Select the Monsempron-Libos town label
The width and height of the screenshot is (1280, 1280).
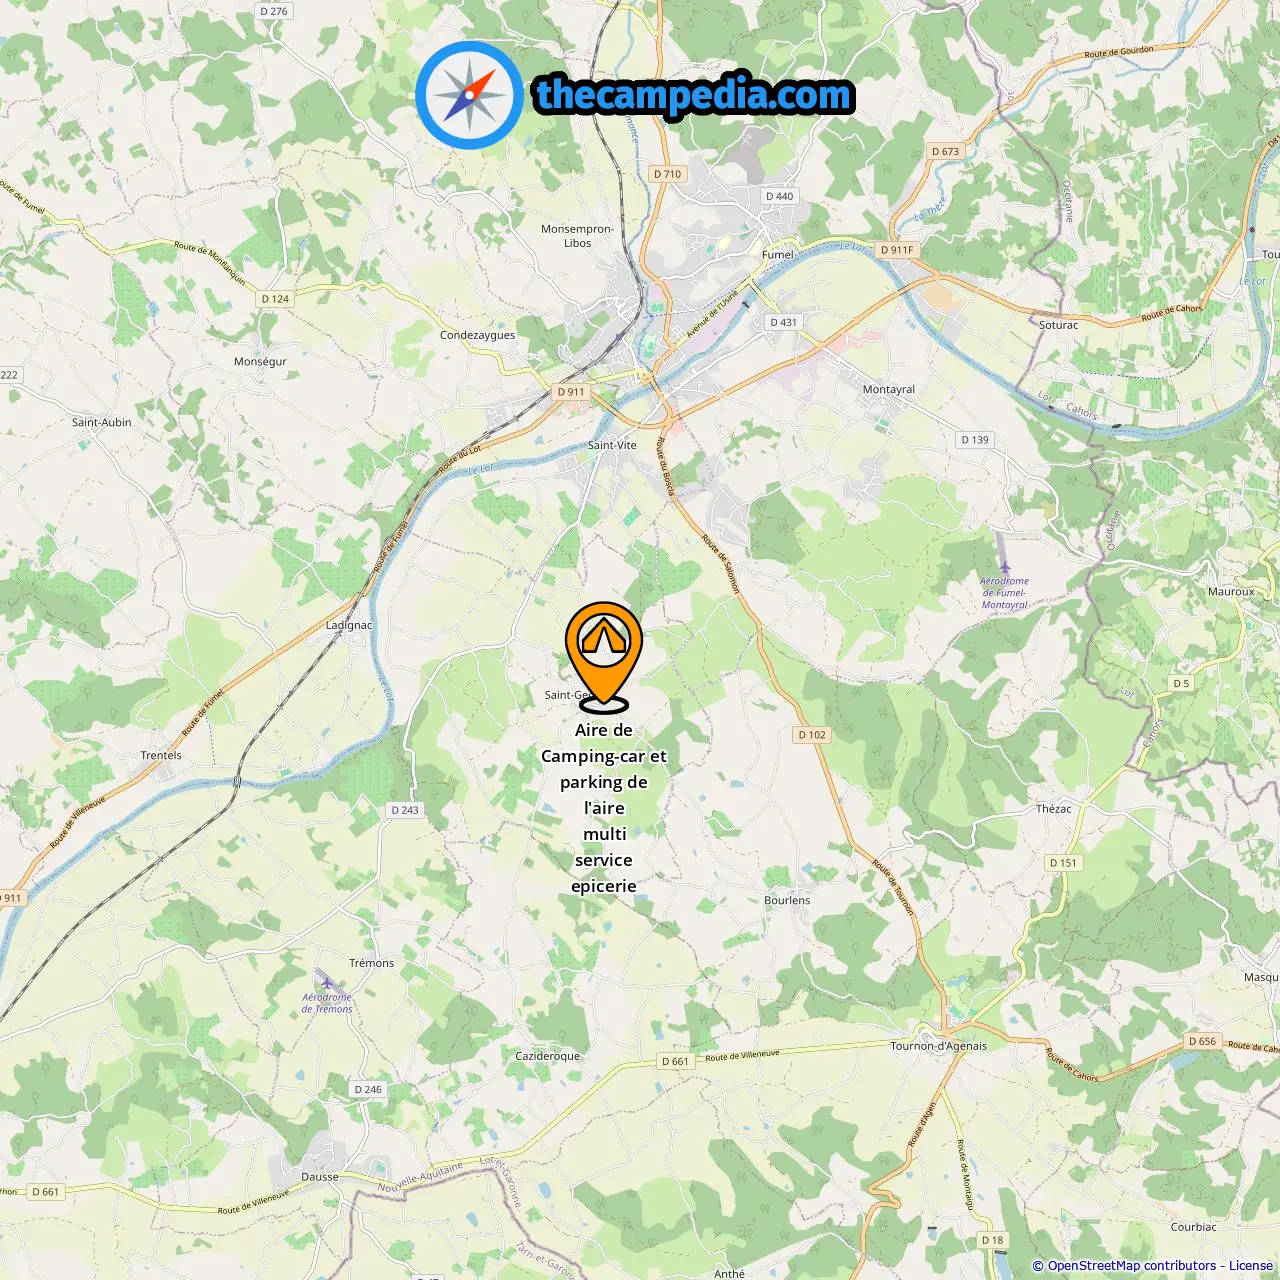coord(577,236)
